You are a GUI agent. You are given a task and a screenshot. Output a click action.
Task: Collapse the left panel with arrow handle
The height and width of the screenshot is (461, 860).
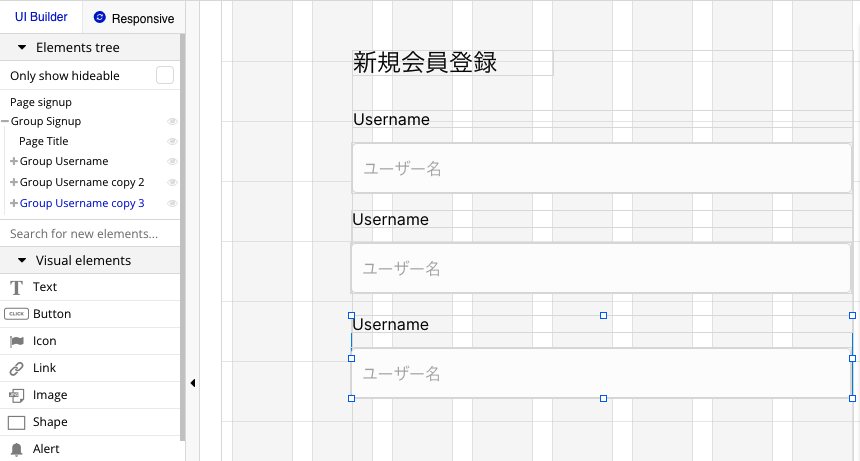point(193,383)
